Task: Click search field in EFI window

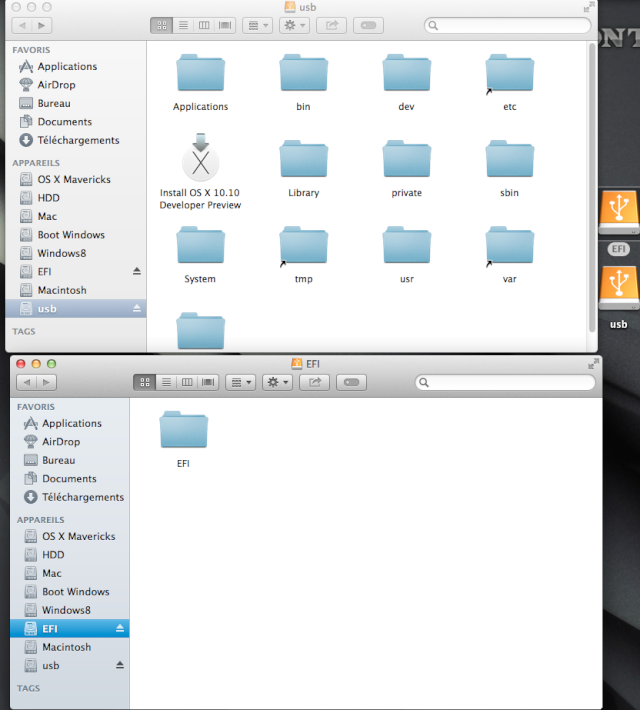Action: click(x=505, y=382)
